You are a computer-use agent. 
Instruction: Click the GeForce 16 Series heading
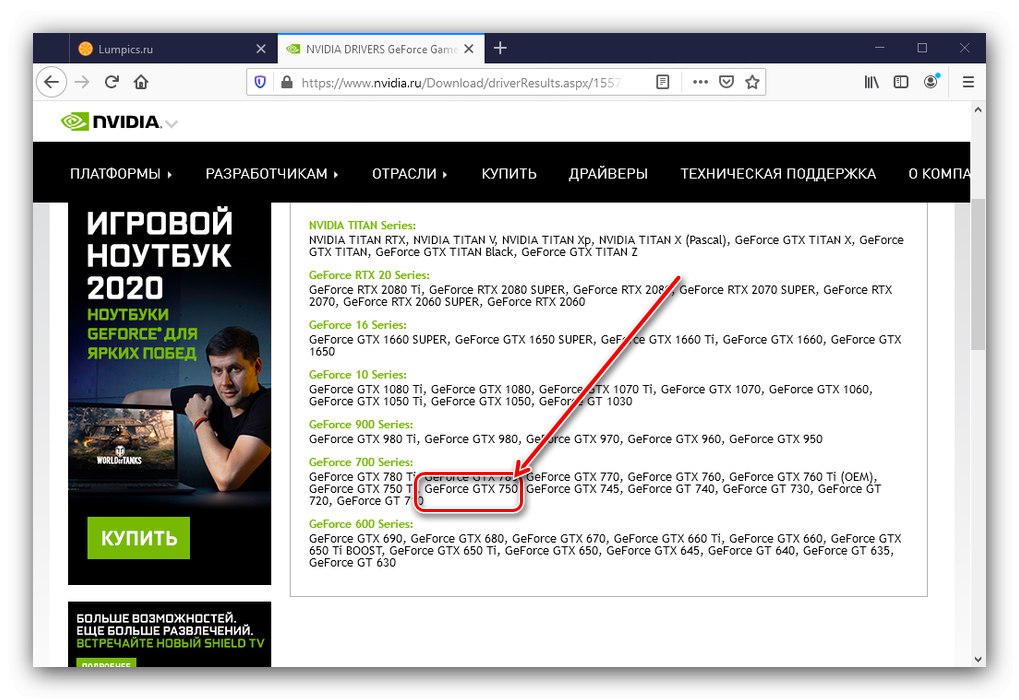coord(357,324)
